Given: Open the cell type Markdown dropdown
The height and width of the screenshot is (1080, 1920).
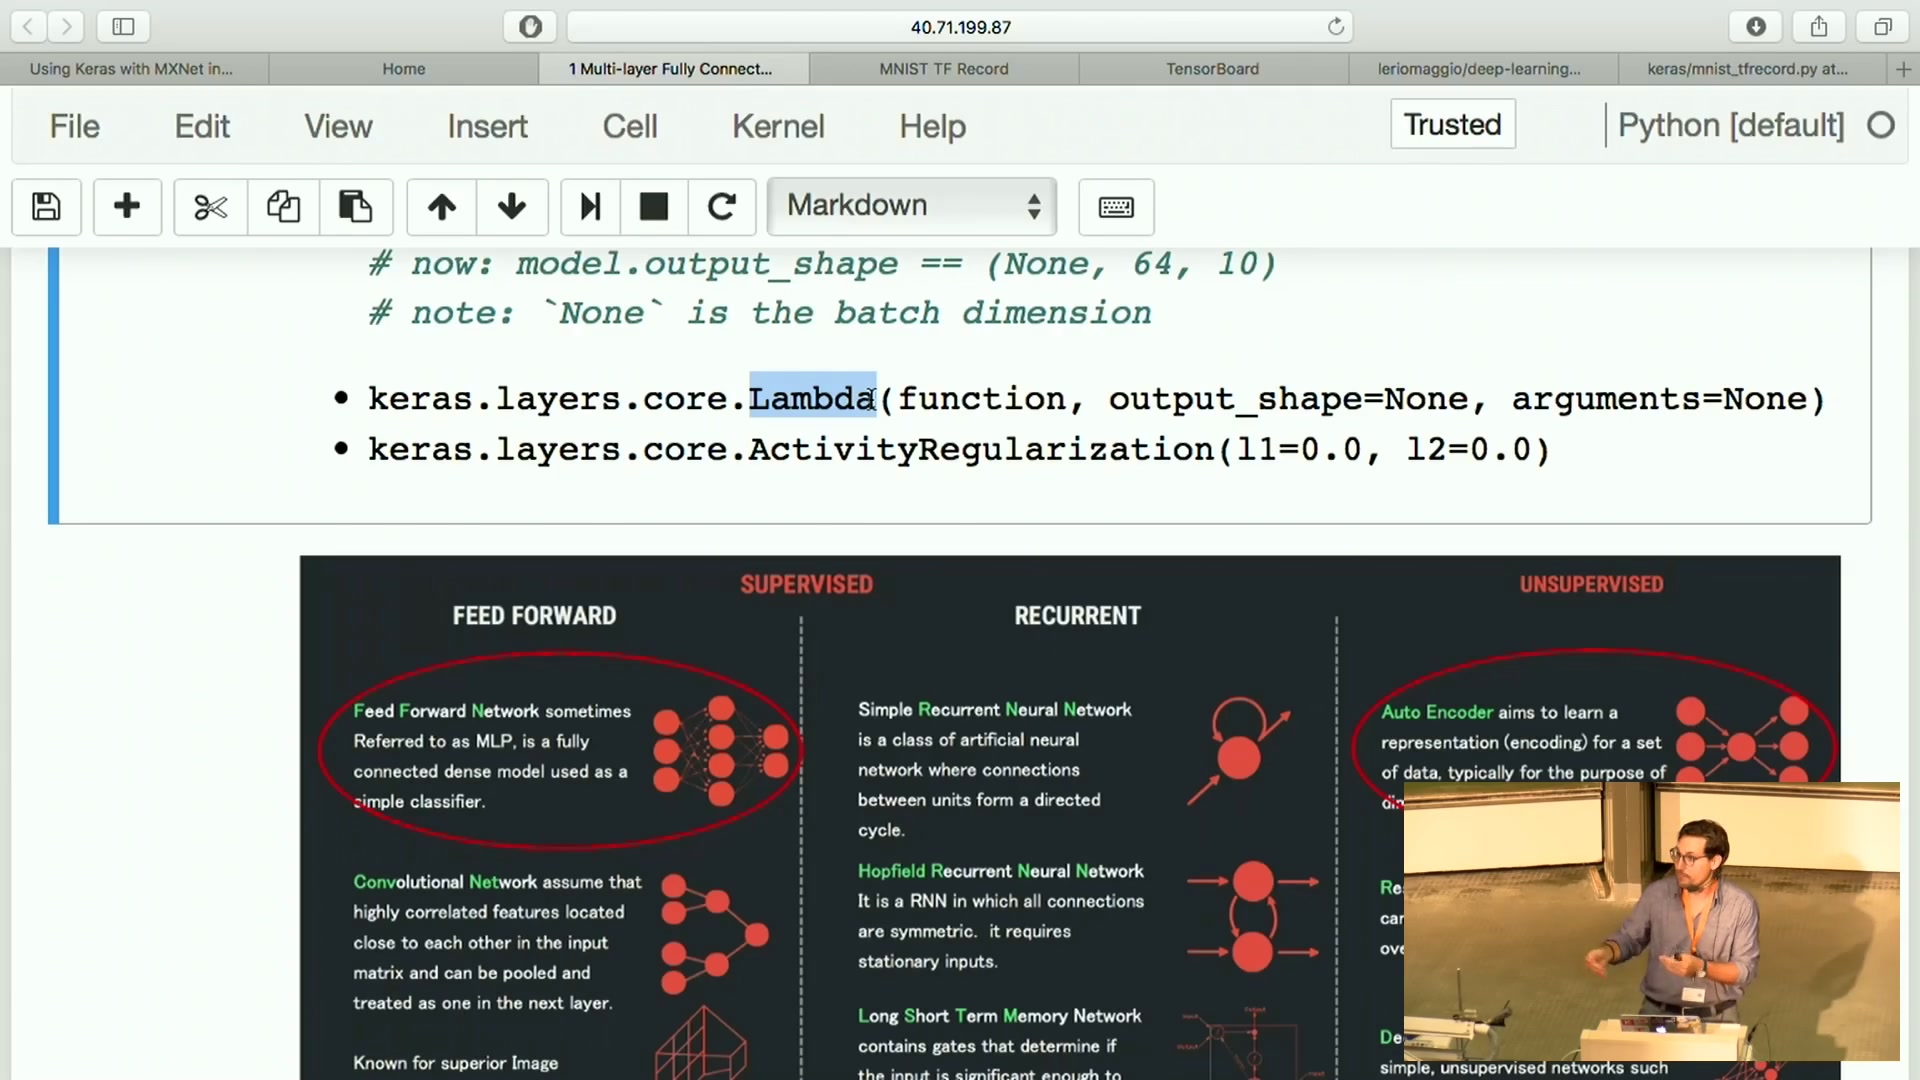Looking at the screenshot, I should pos(912,207).
